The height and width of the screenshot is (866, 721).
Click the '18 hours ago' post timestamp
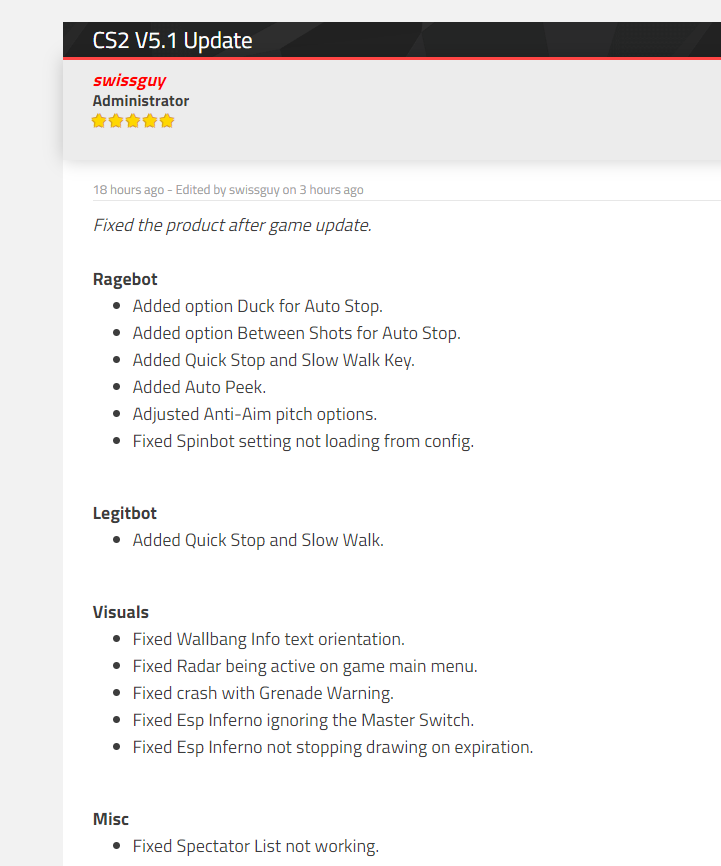[129, 189]
